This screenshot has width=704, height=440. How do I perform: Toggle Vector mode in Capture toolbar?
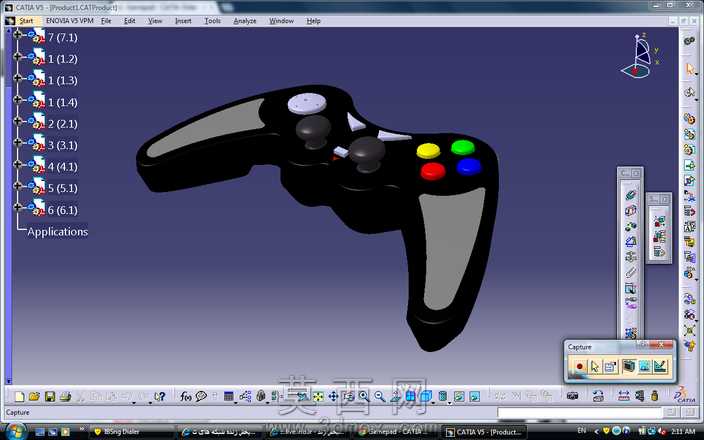coord(660,366)
